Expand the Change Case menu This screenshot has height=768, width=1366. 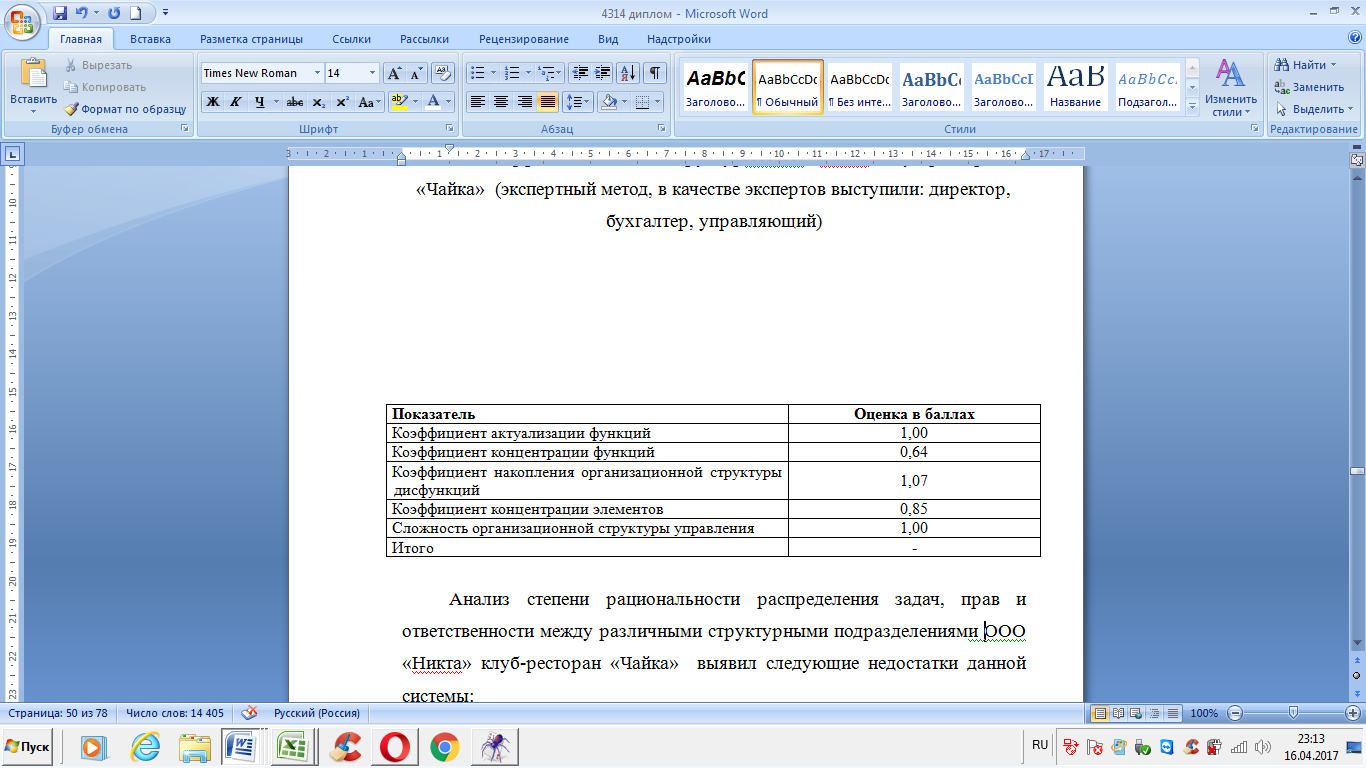pyautogui.click(x=369, y=102)
